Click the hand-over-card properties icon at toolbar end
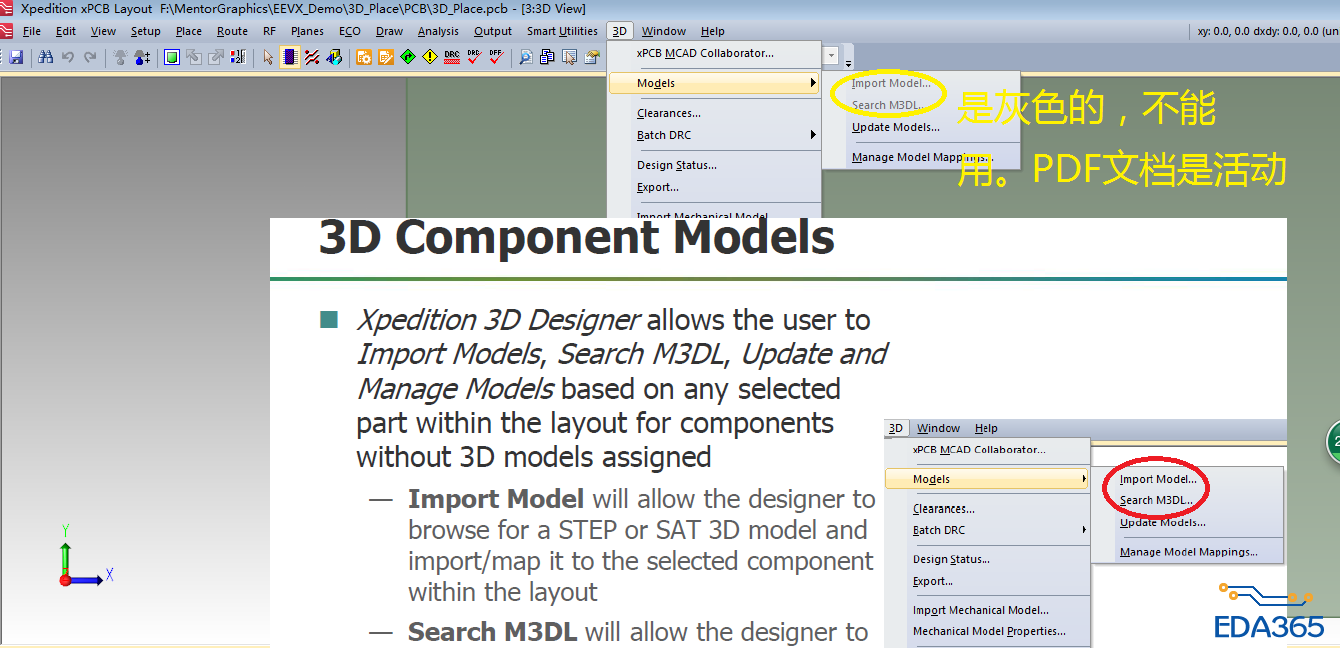Viewport: 1340px width, 648px height. (x=591, y=57)
